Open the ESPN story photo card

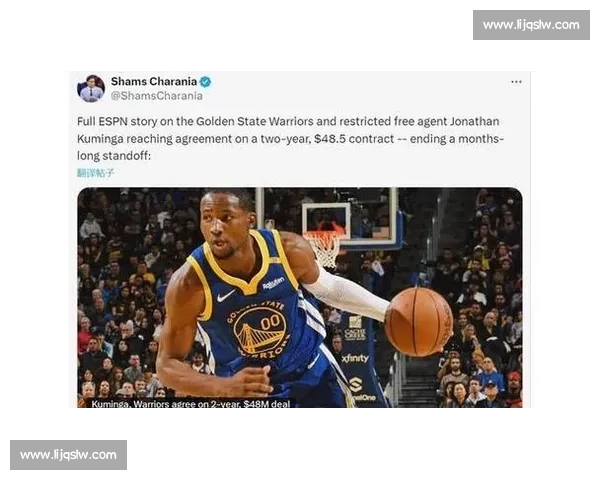(x=300, y=297)
